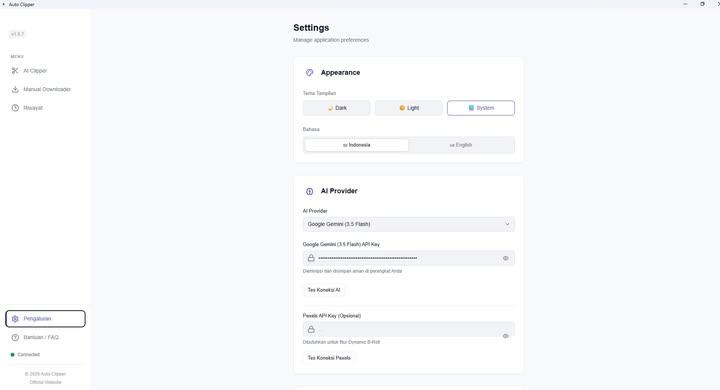Switch theme to Dark
720x390 pixels.
point(337,108)
